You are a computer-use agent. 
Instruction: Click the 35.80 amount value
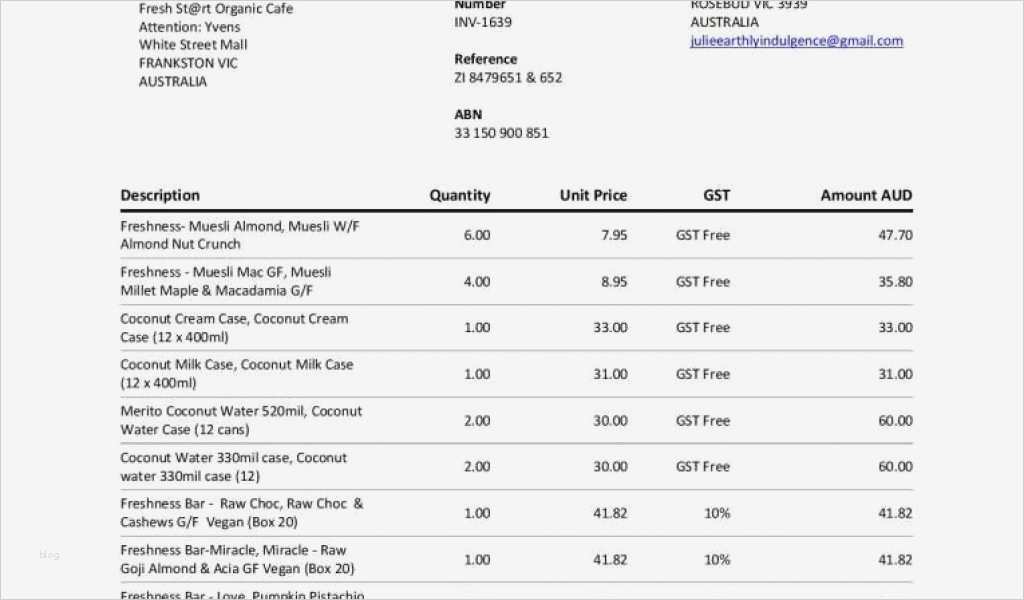(x=895, y=282)
